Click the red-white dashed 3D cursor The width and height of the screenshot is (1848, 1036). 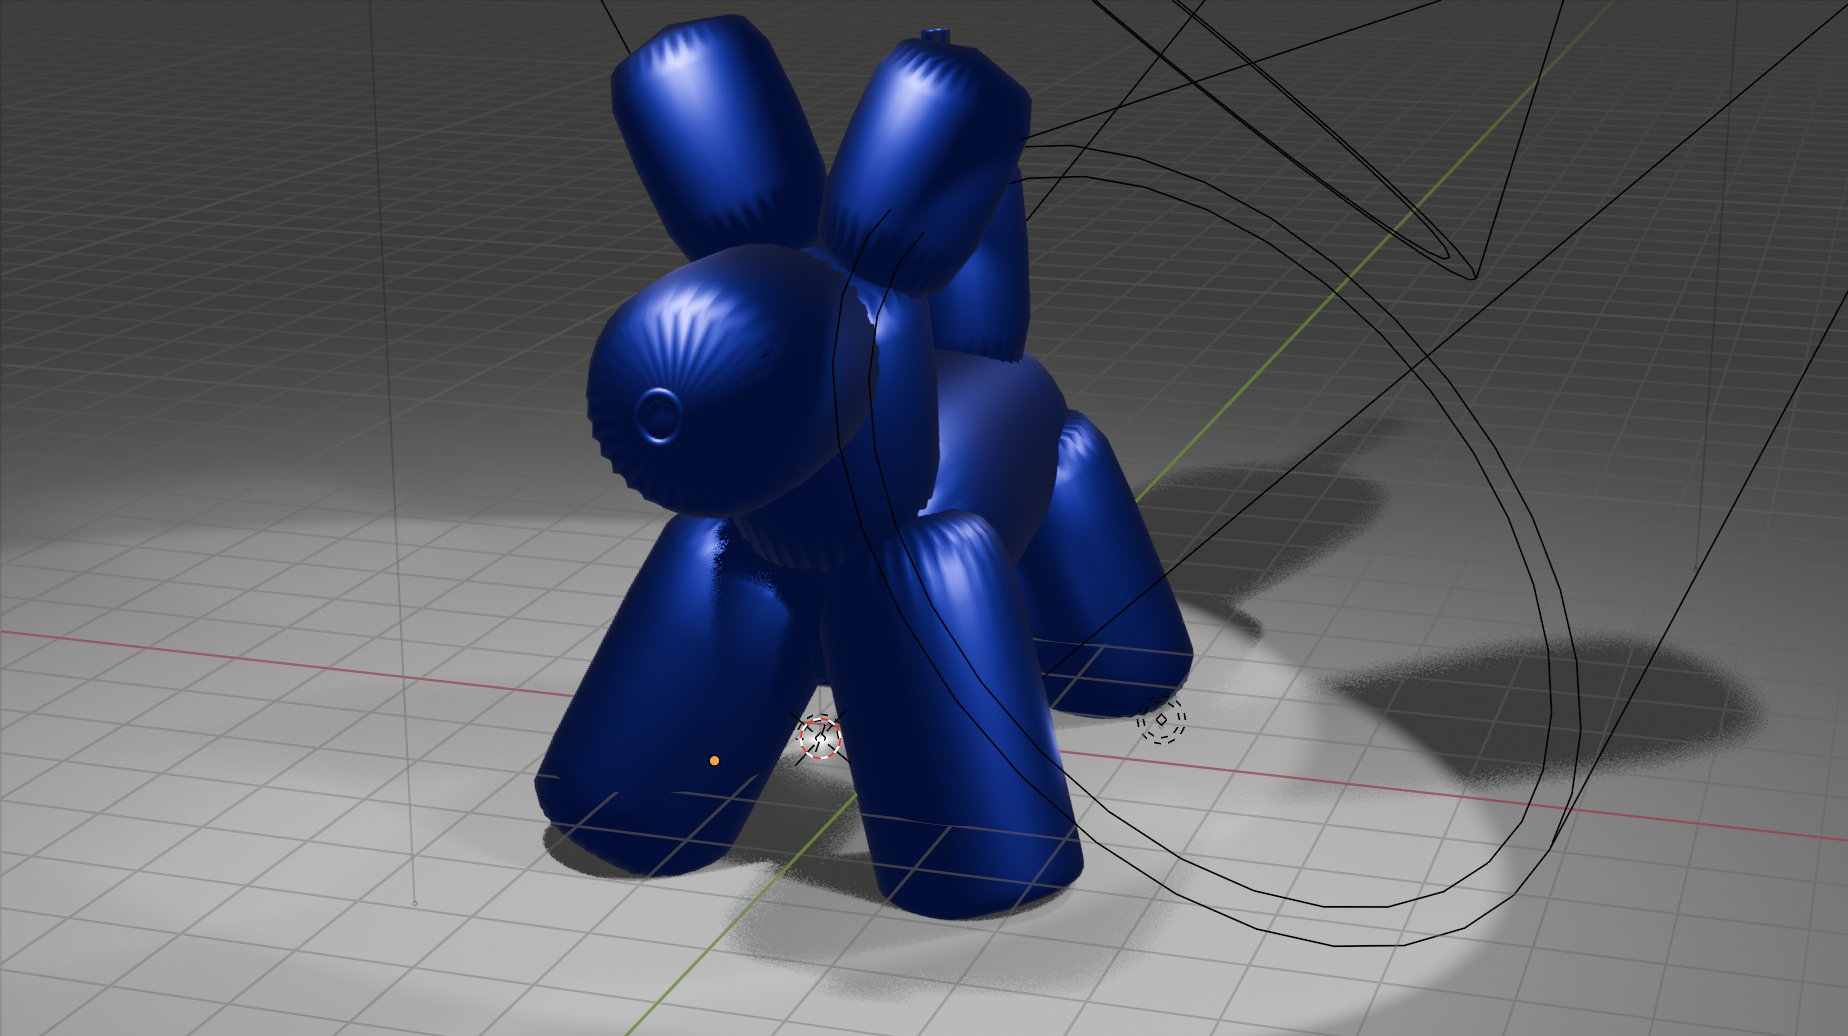click(820, 738)
